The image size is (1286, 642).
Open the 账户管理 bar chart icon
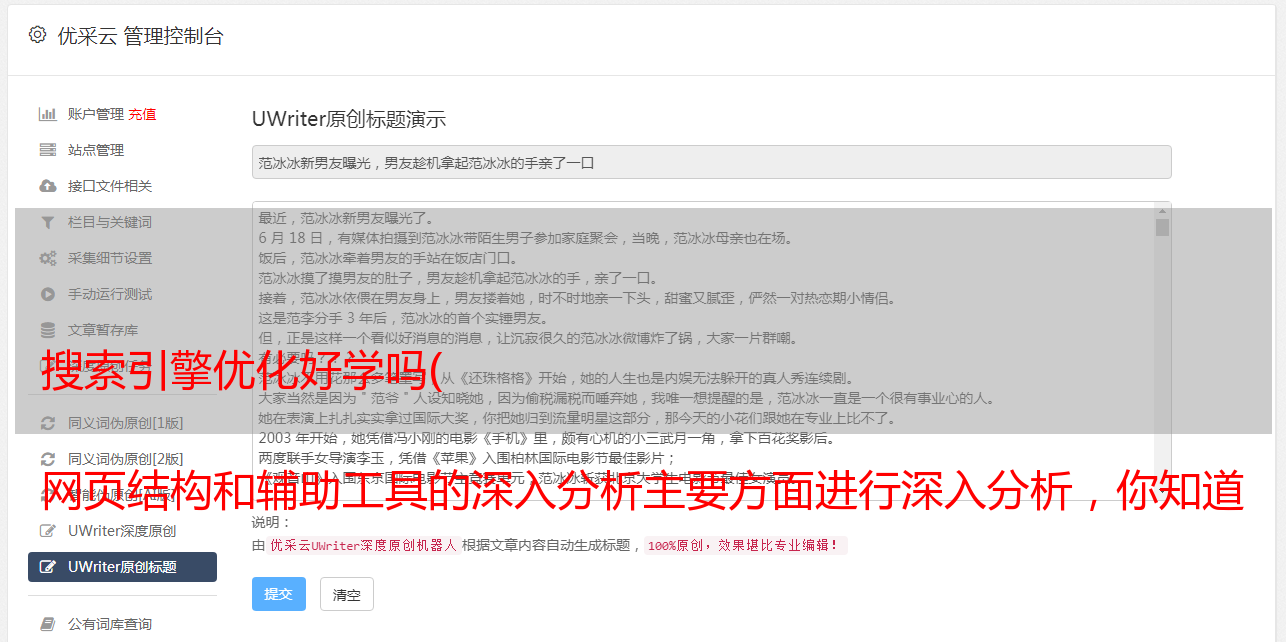click(47, 114)
